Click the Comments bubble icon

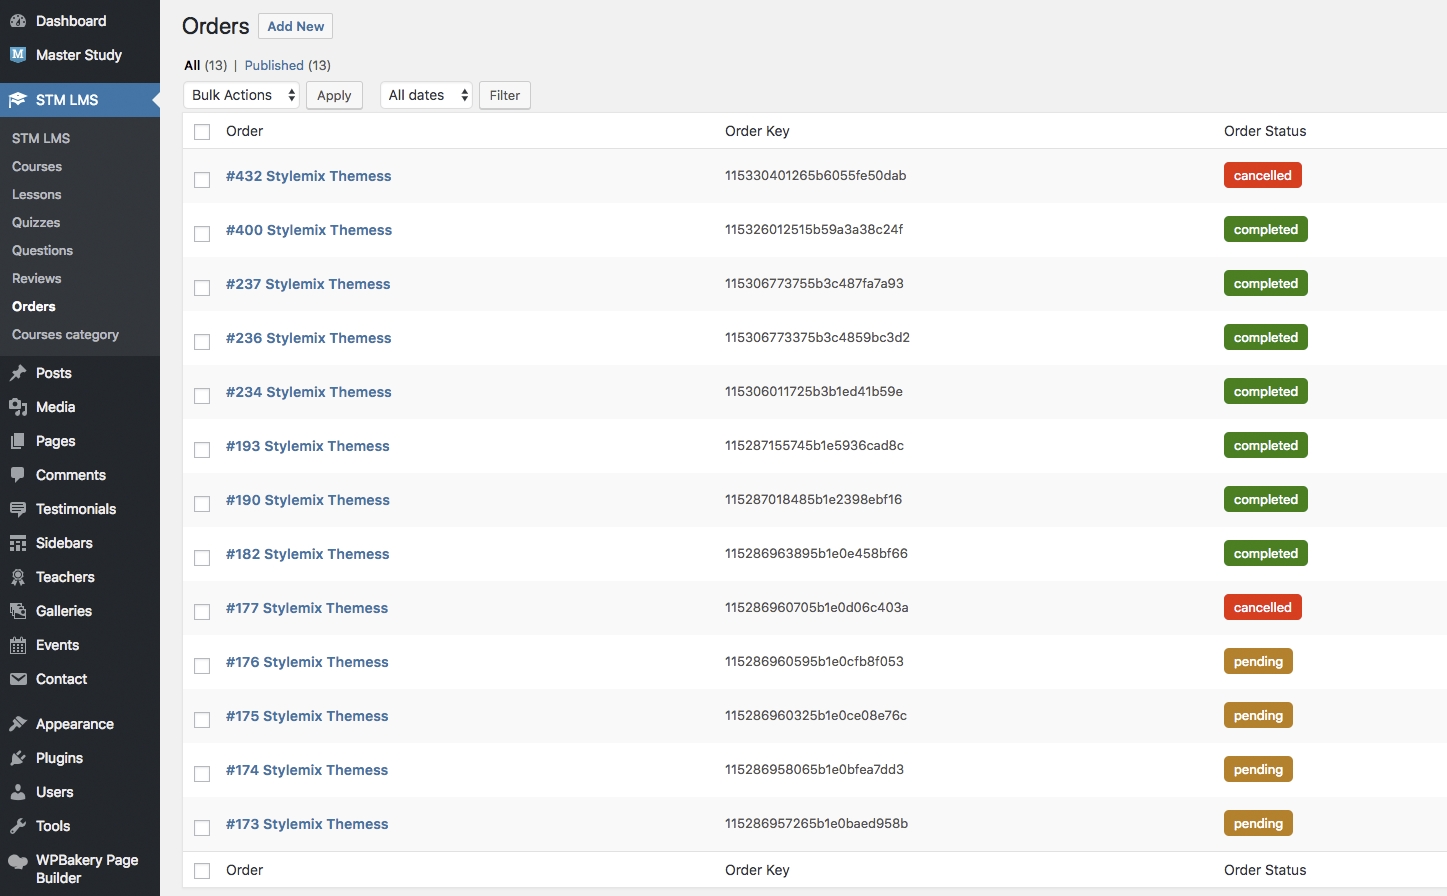[x=18, y=475]
